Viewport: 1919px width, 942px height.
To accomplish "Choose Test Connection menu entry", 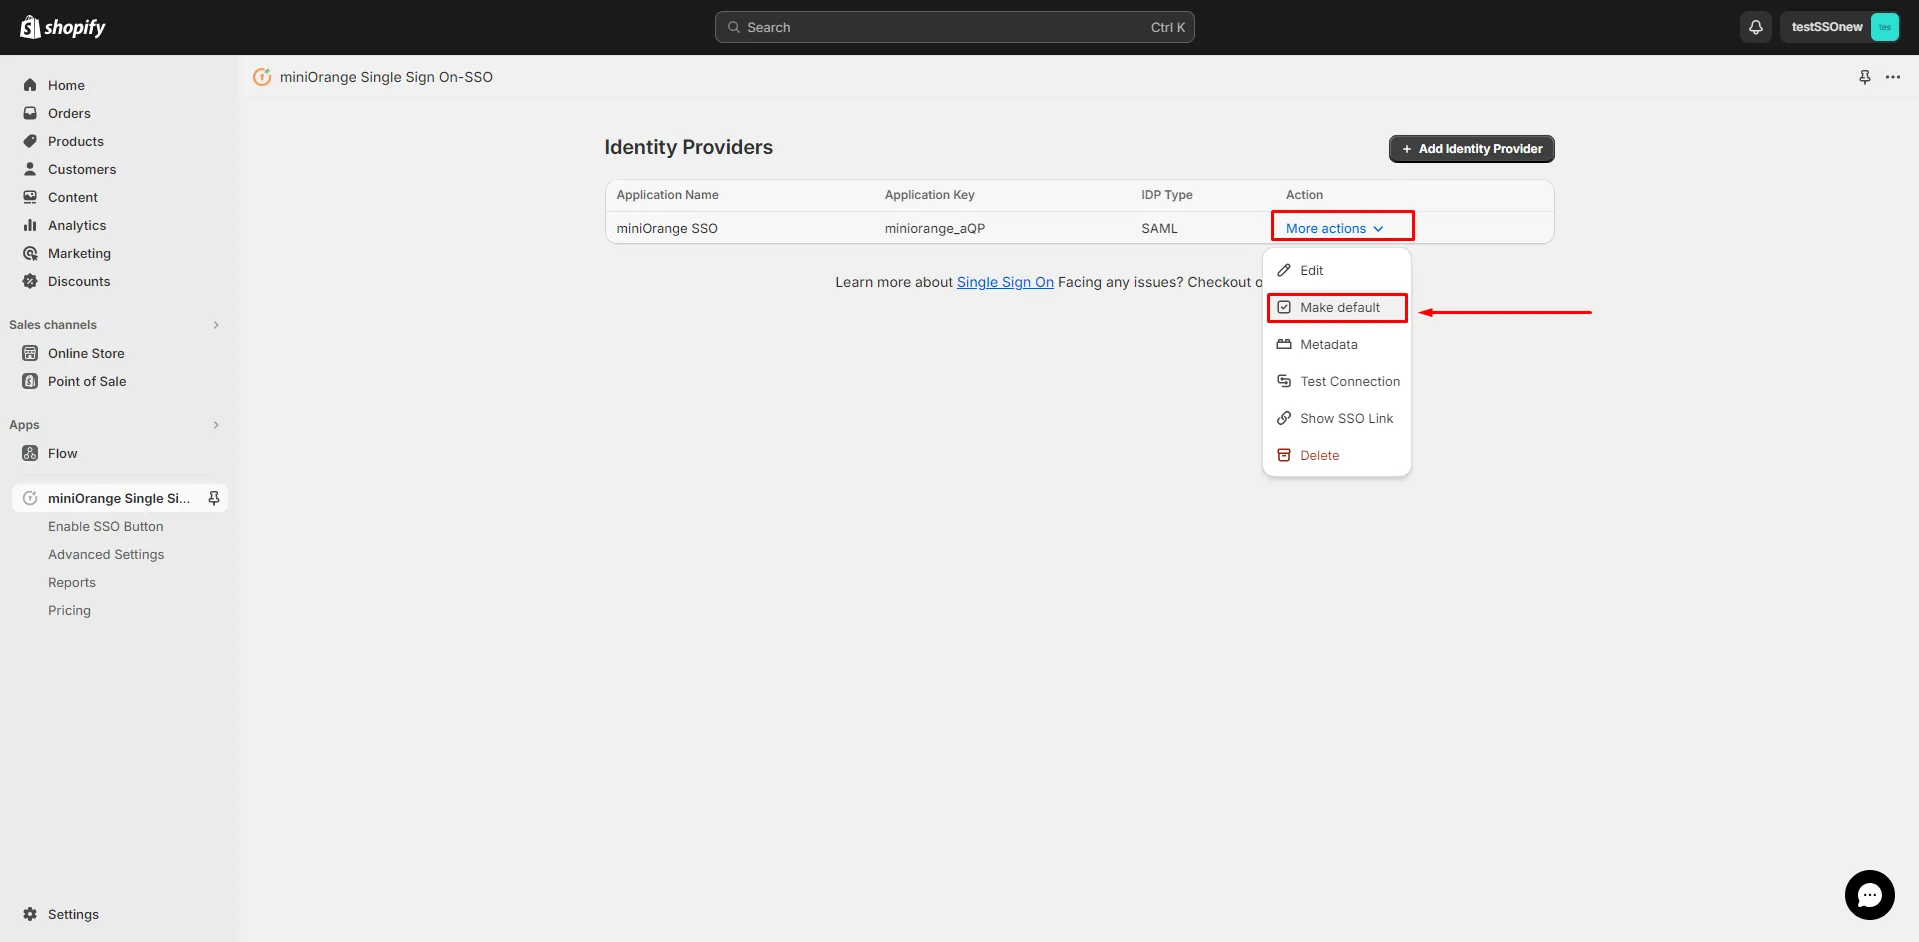I will point(1337,381).
